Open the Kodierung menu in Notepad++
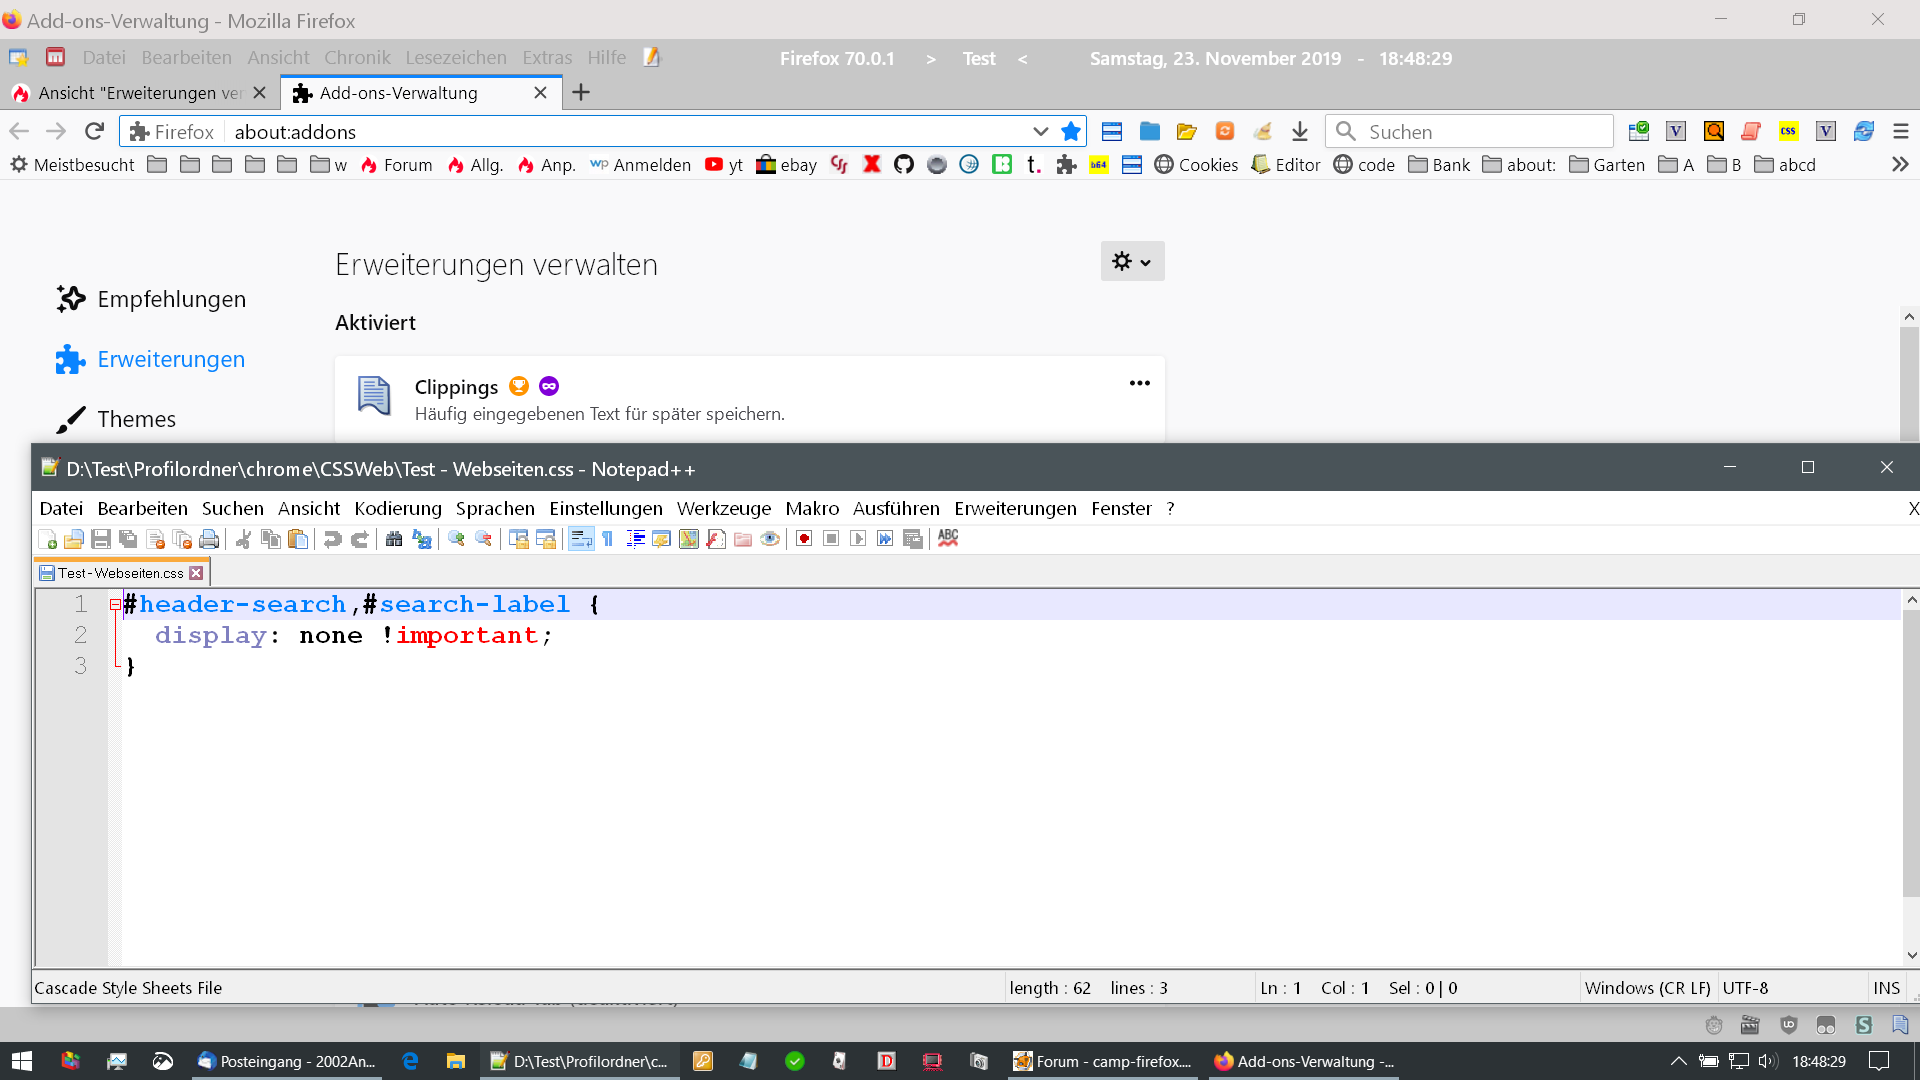 [397, 508]
